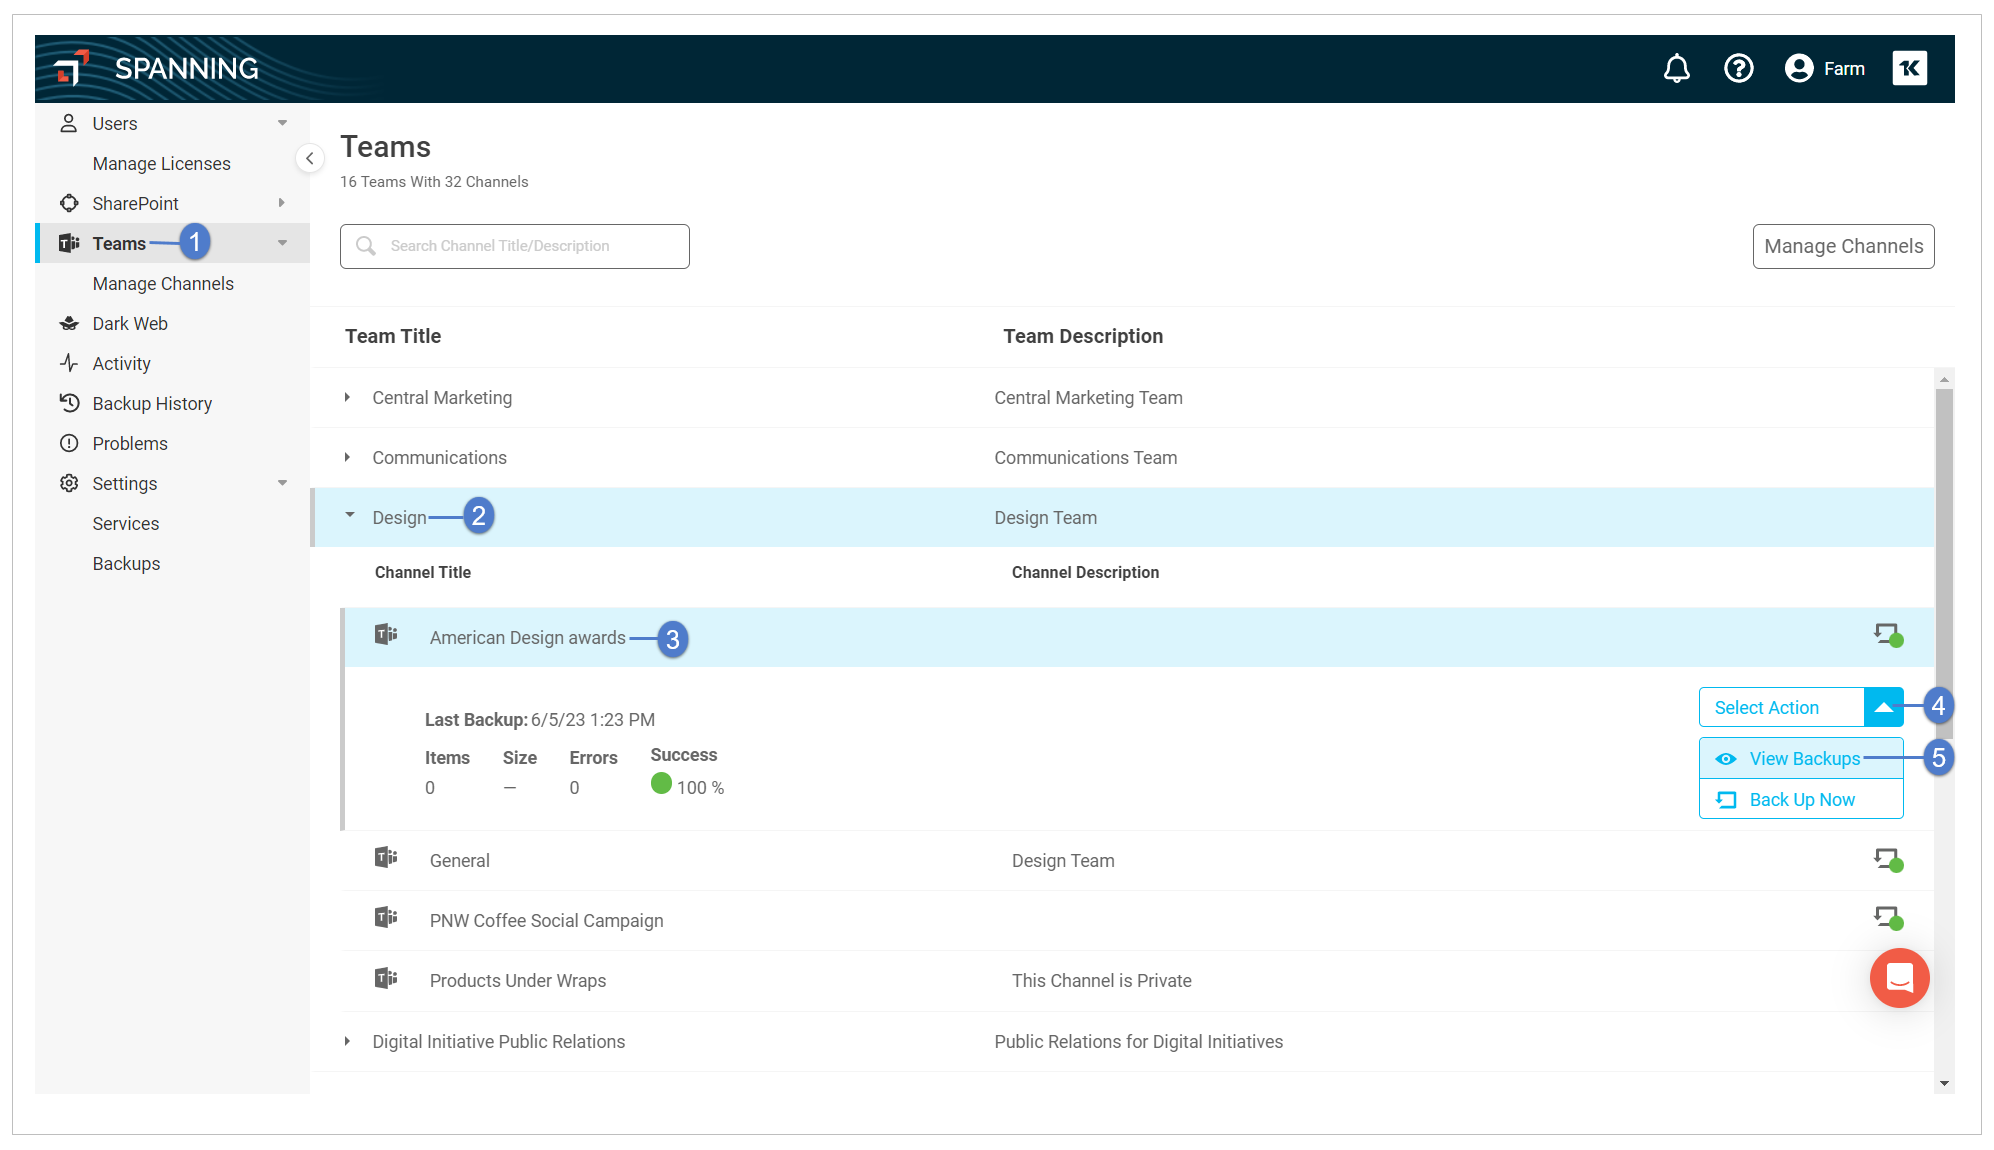Click the Activity pulse icon

pos(69,363)
